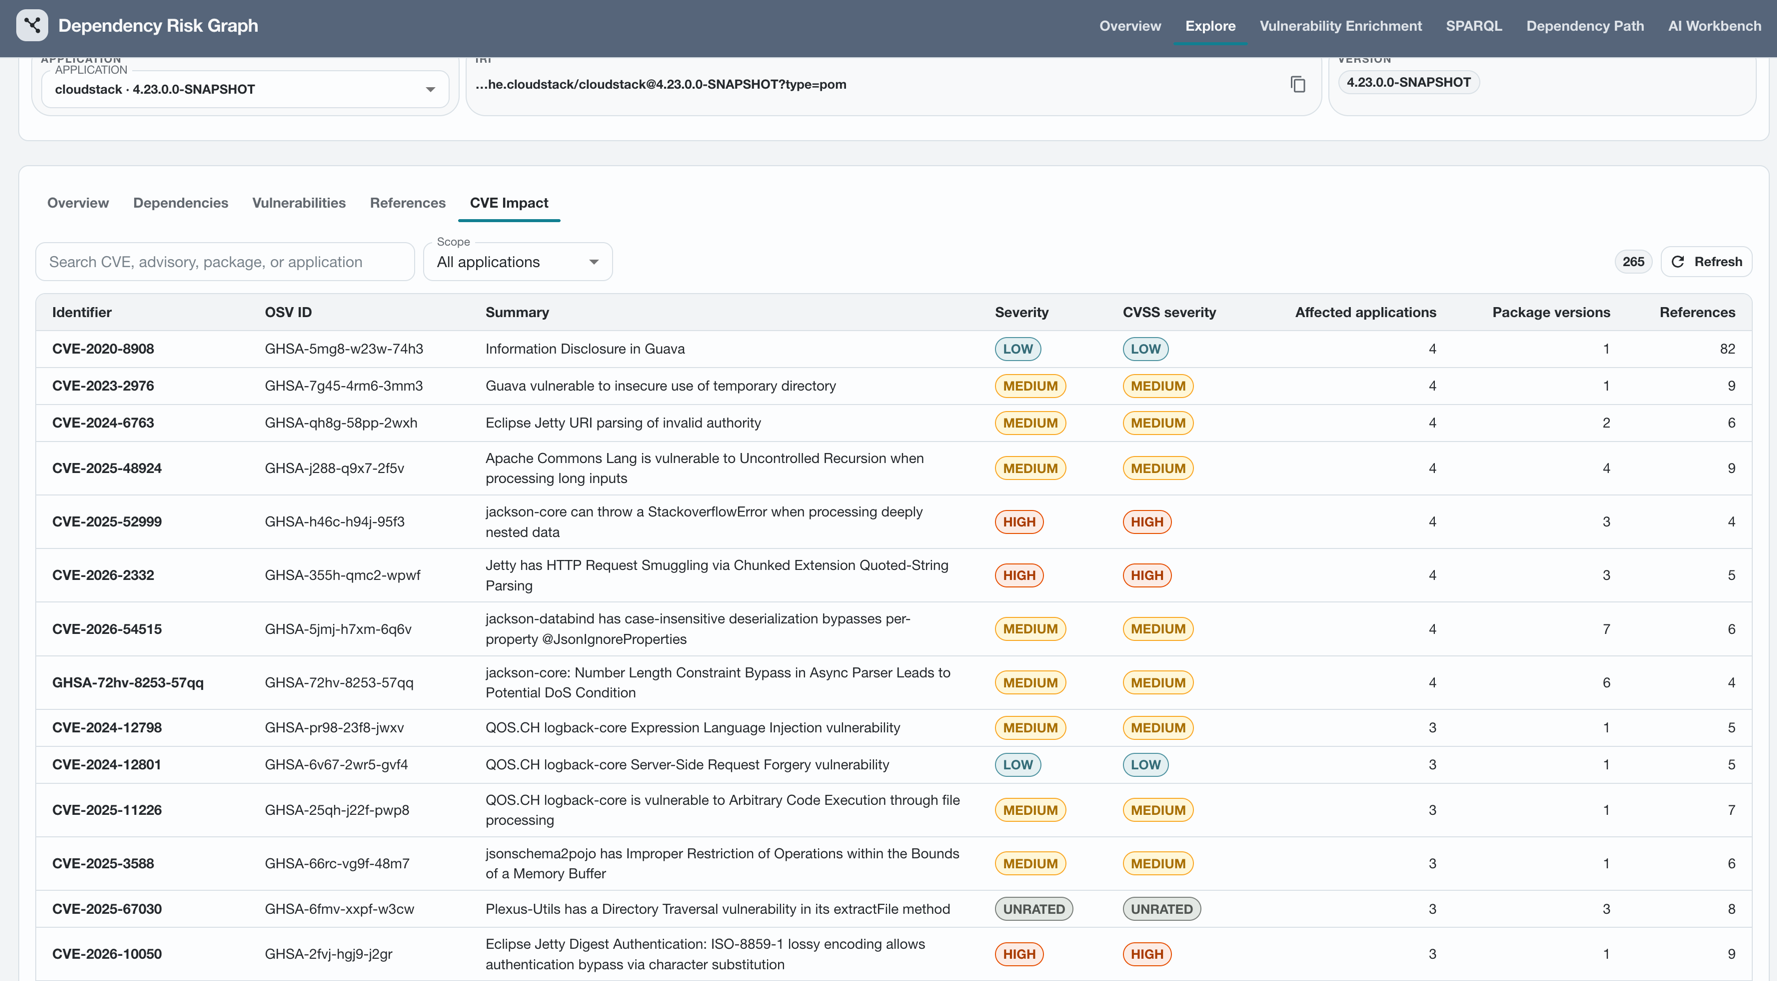
Task: Select the CVE Impact tab
Action: click(x=509, y=203)
